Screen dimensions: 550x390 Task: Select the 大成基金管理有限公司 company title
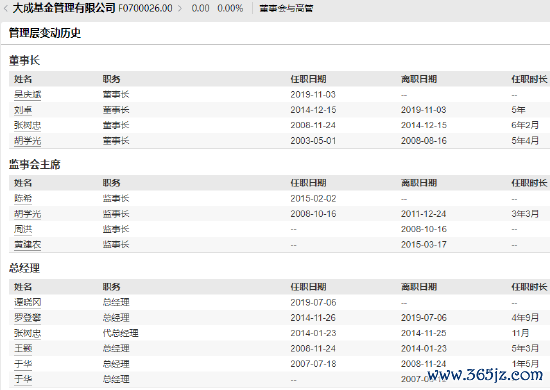(64, 8)
